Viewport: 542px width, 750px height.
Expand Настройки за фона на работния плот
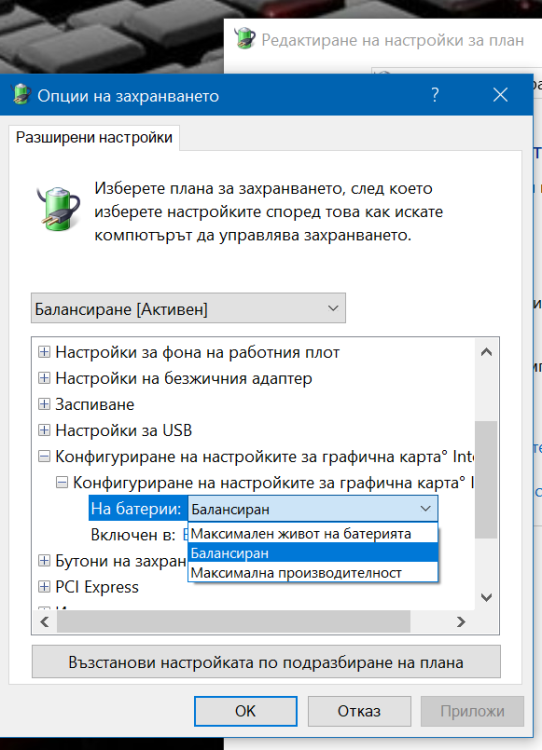click(44, 352)
